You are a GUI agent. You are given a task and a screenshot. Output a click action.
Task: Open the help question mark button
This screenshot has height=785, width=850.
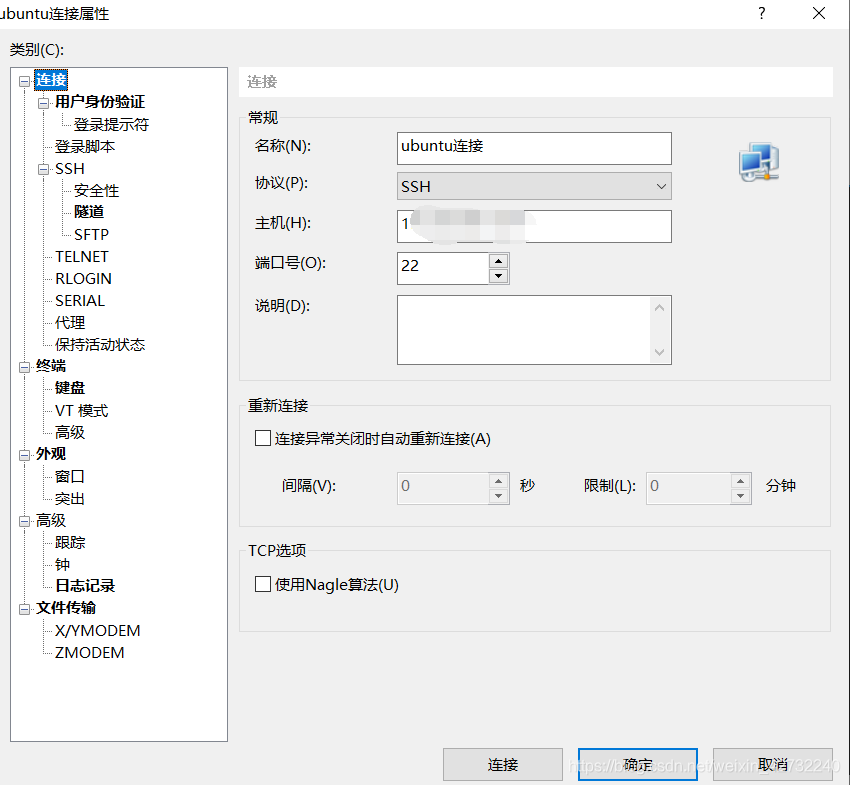762,13
